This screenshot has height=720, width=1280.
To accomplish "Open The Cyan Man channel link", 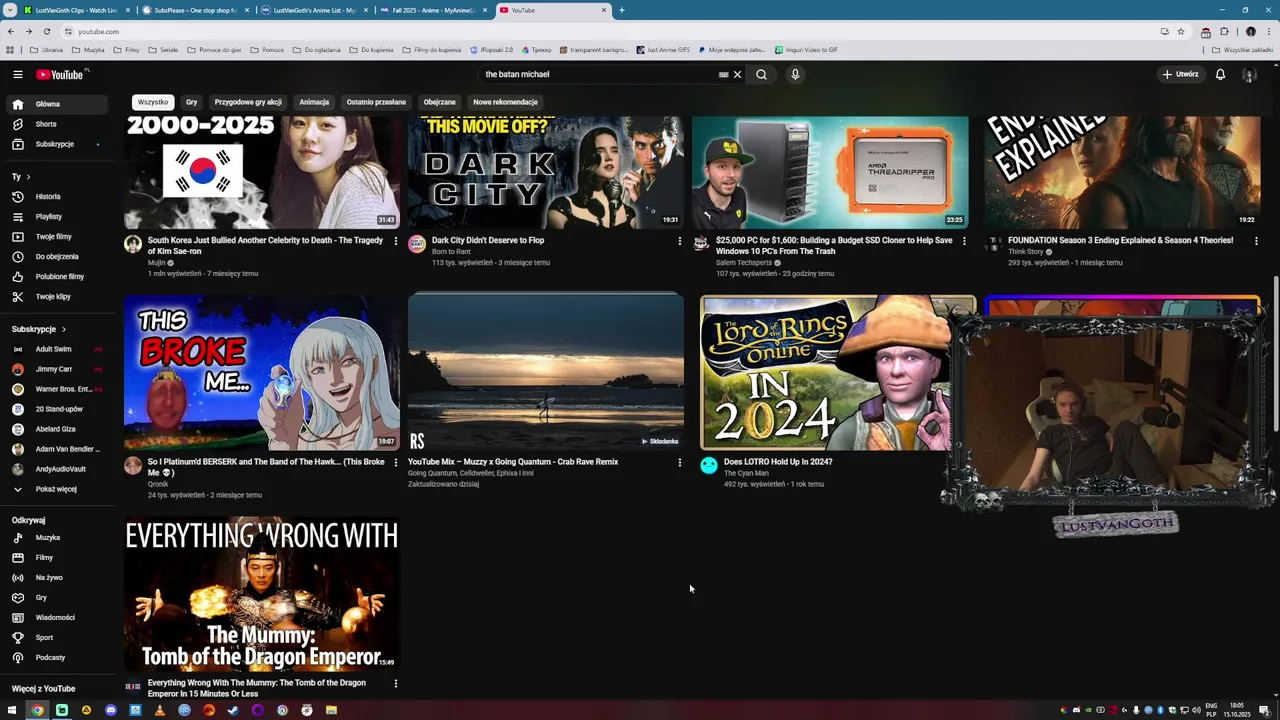I will click(746, 473).
